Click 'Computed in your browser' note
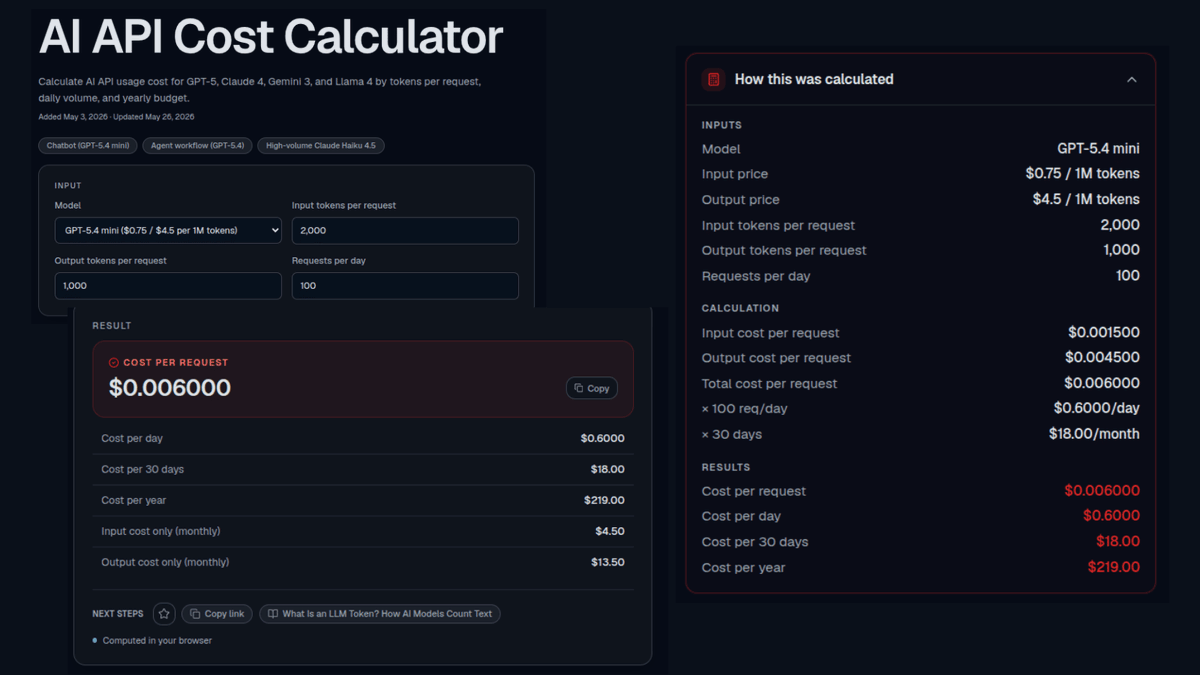The width and height of the screenshot is (1200, 675). coord(157,640)
